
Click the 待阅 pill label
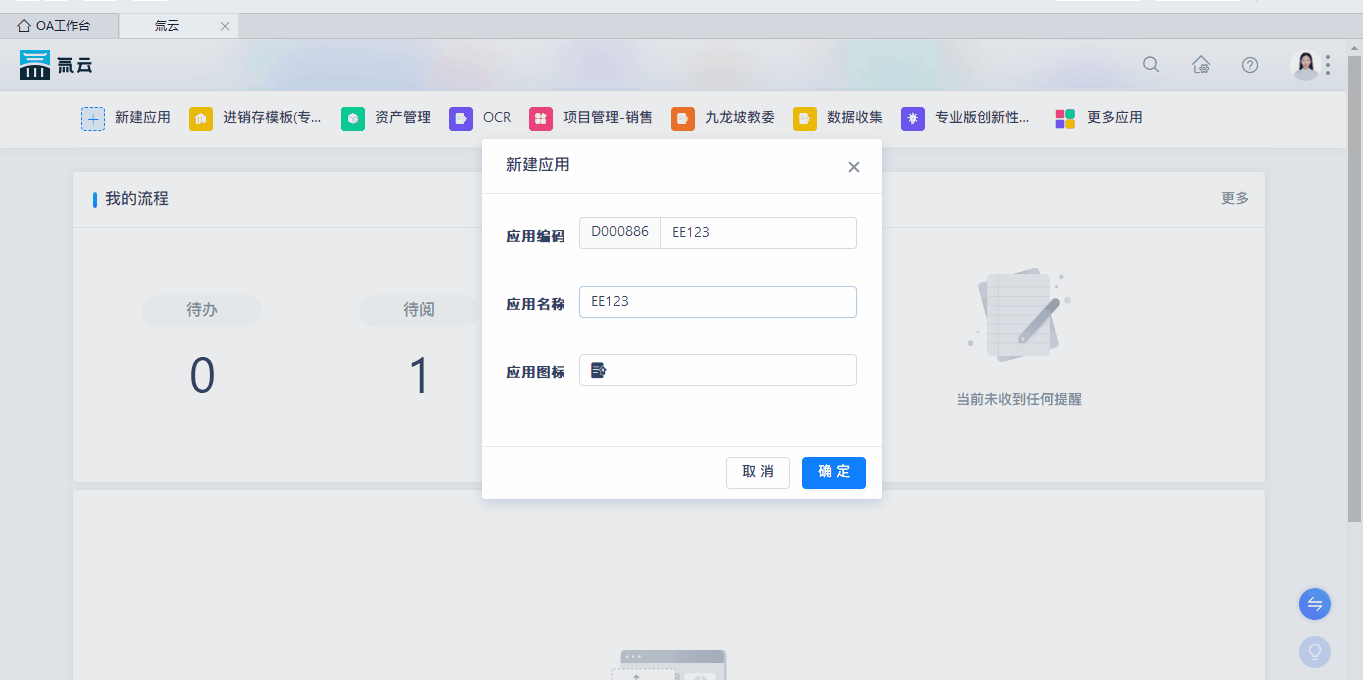419,311
